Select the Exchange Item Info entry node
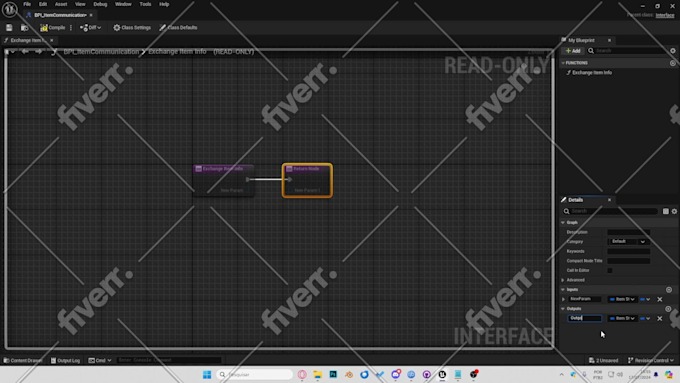This screenshot has width=680, height=383. (x=223, y=180)
